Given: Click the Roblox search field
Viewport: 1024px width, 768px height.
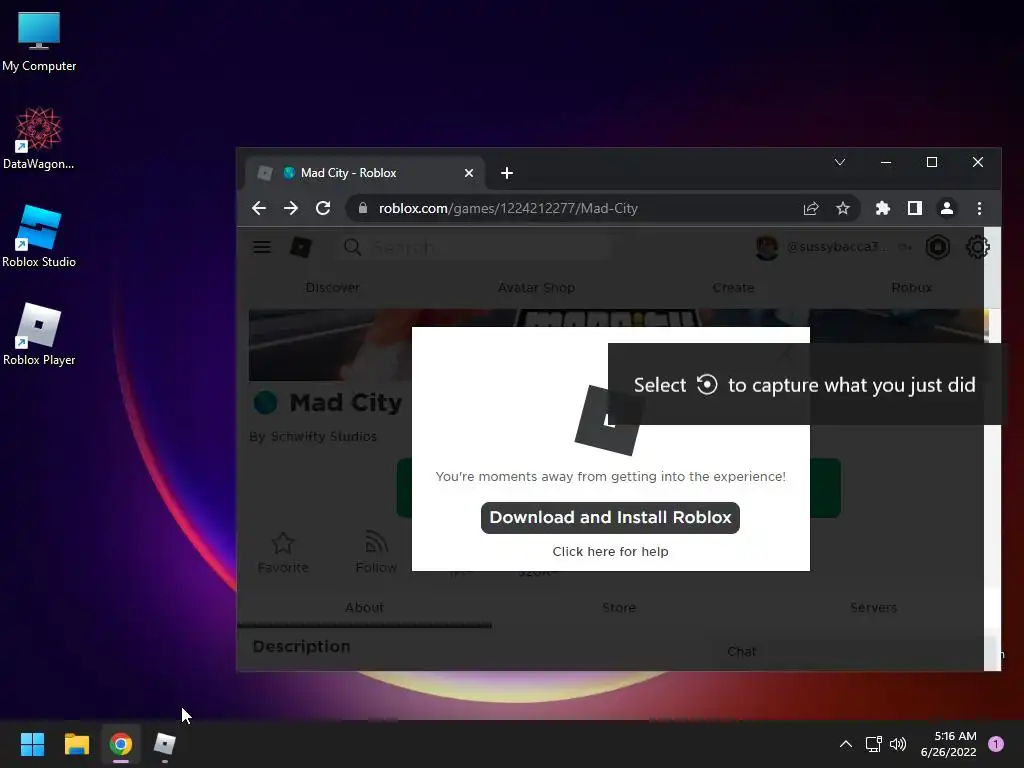Looking at the screenshot, I should tap(475, 247).
